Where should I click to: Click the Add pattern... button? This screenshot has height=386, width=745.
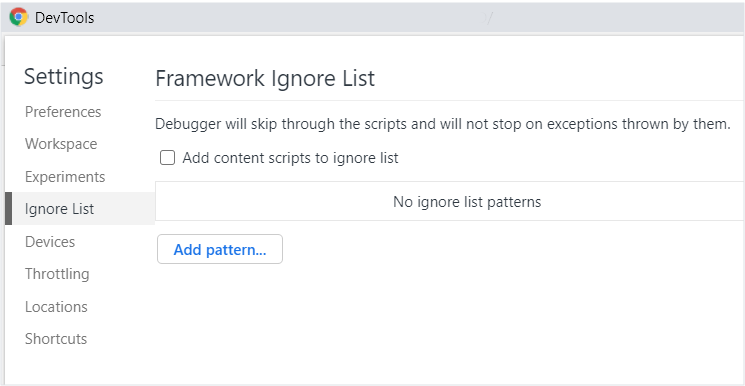pos(220,249)
